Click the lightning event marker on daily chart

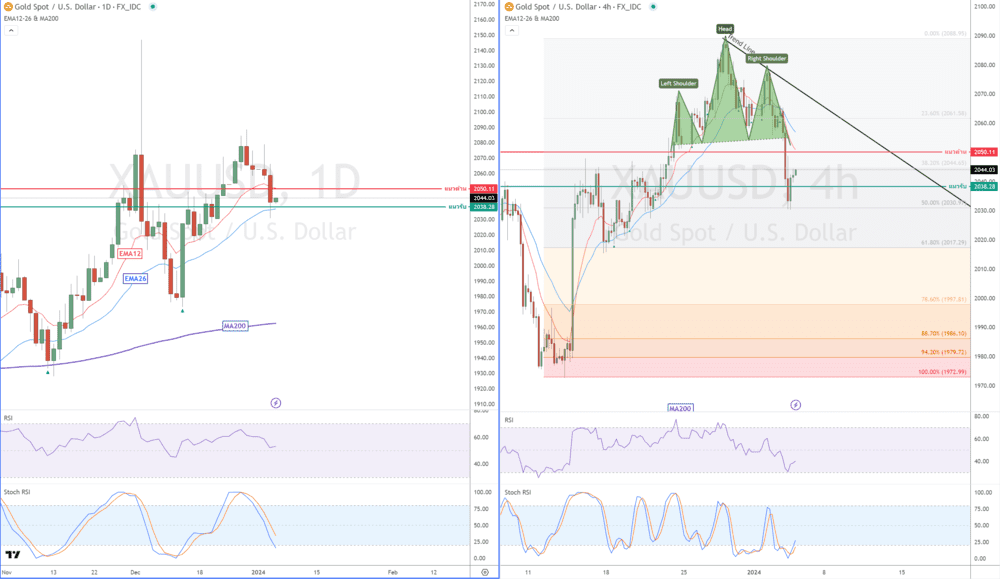[x=276, y=403]
